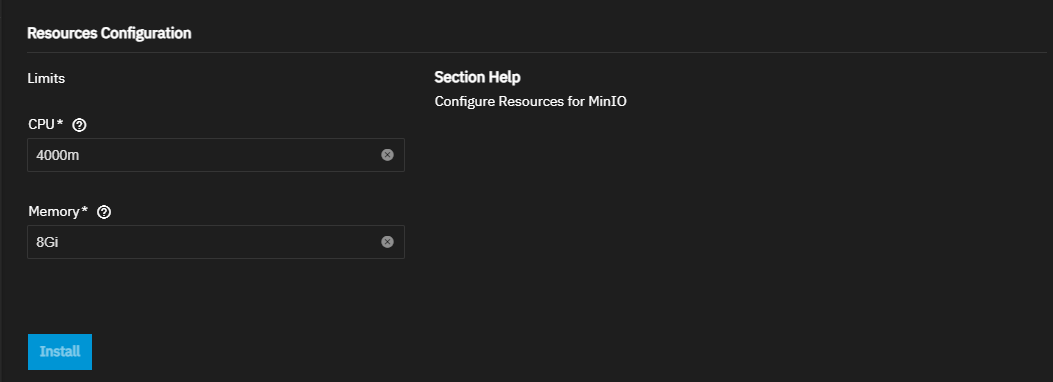
Task: Click the Install button
Action: pos(60,352)
